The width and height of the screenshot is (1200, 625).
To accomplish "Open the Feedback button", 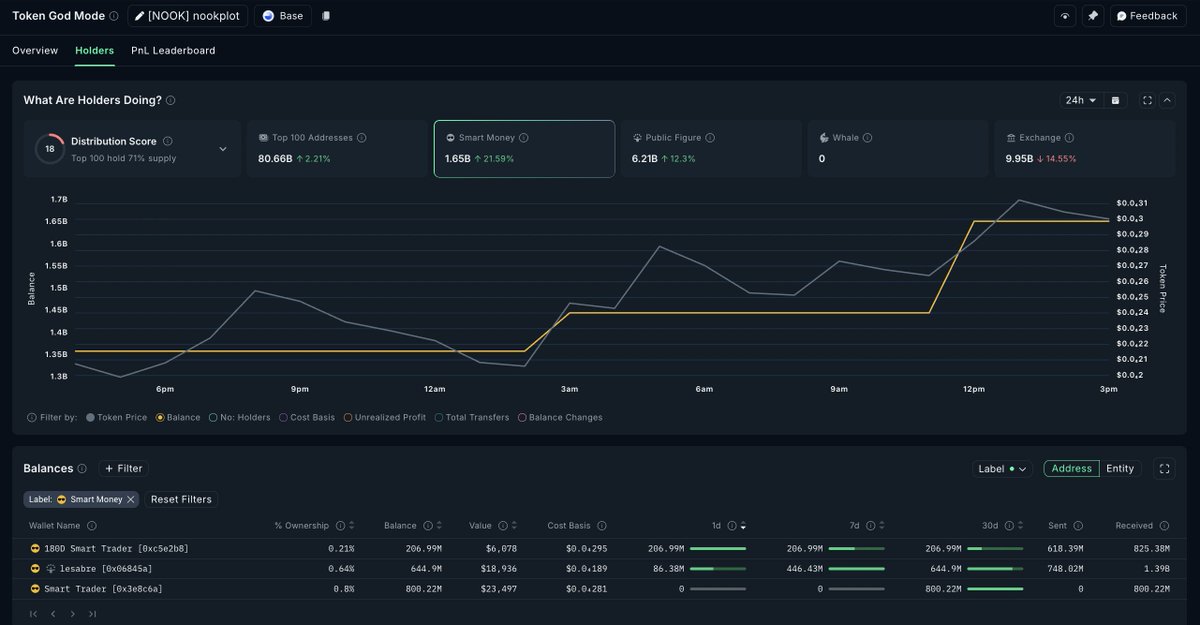I will click(1147, 16).
